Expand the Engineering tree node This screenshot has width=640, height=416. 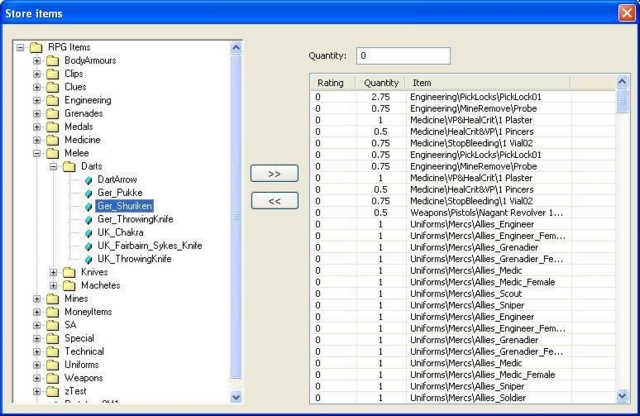tap(37, 100)
